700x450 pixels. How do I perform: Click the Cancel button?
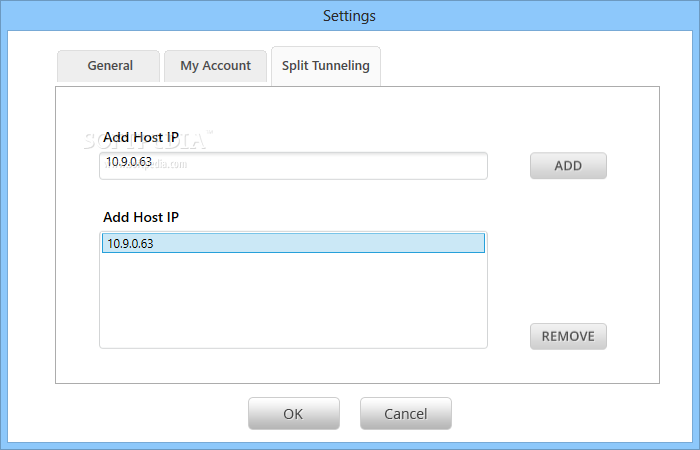click(x=405, y=414)
